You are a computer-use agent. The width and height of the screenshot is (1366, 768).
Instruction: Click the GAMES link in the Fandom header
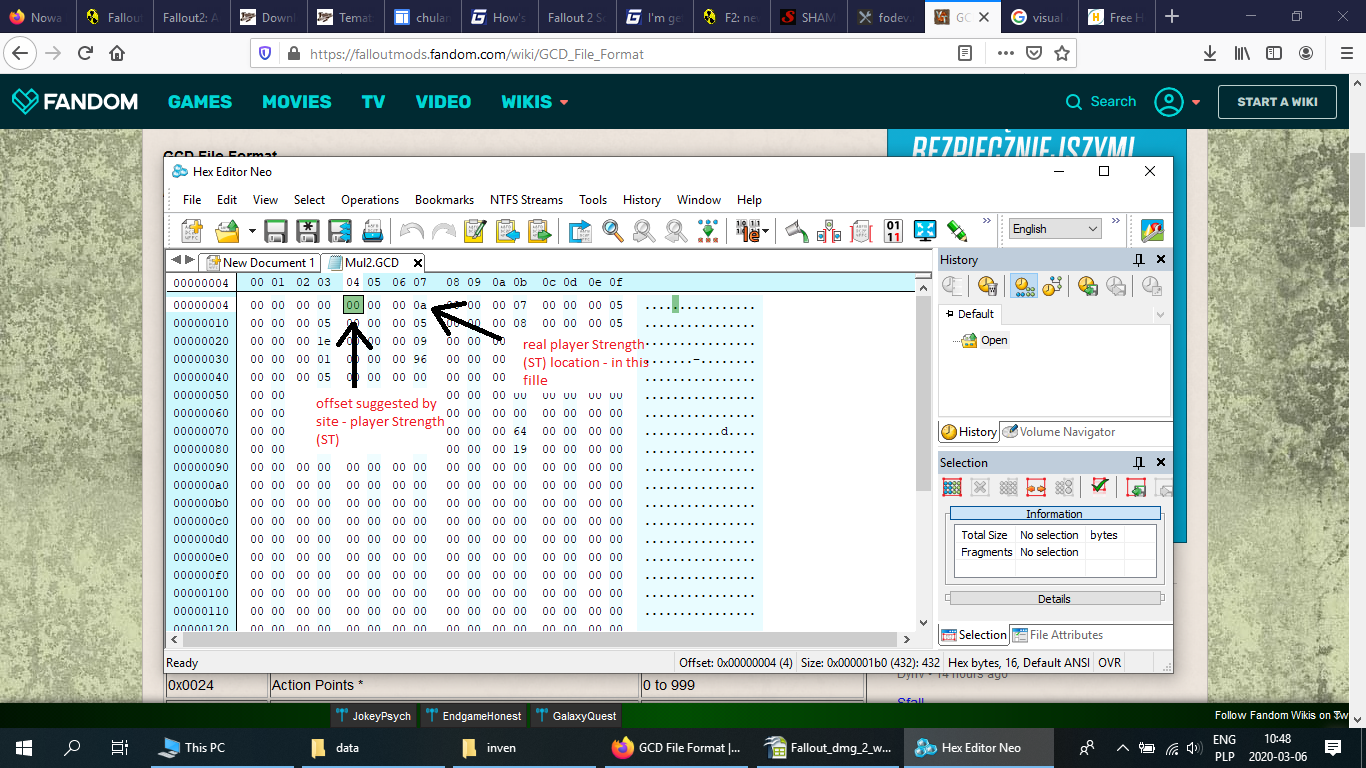pyautogui.click(x=200, y=102)
